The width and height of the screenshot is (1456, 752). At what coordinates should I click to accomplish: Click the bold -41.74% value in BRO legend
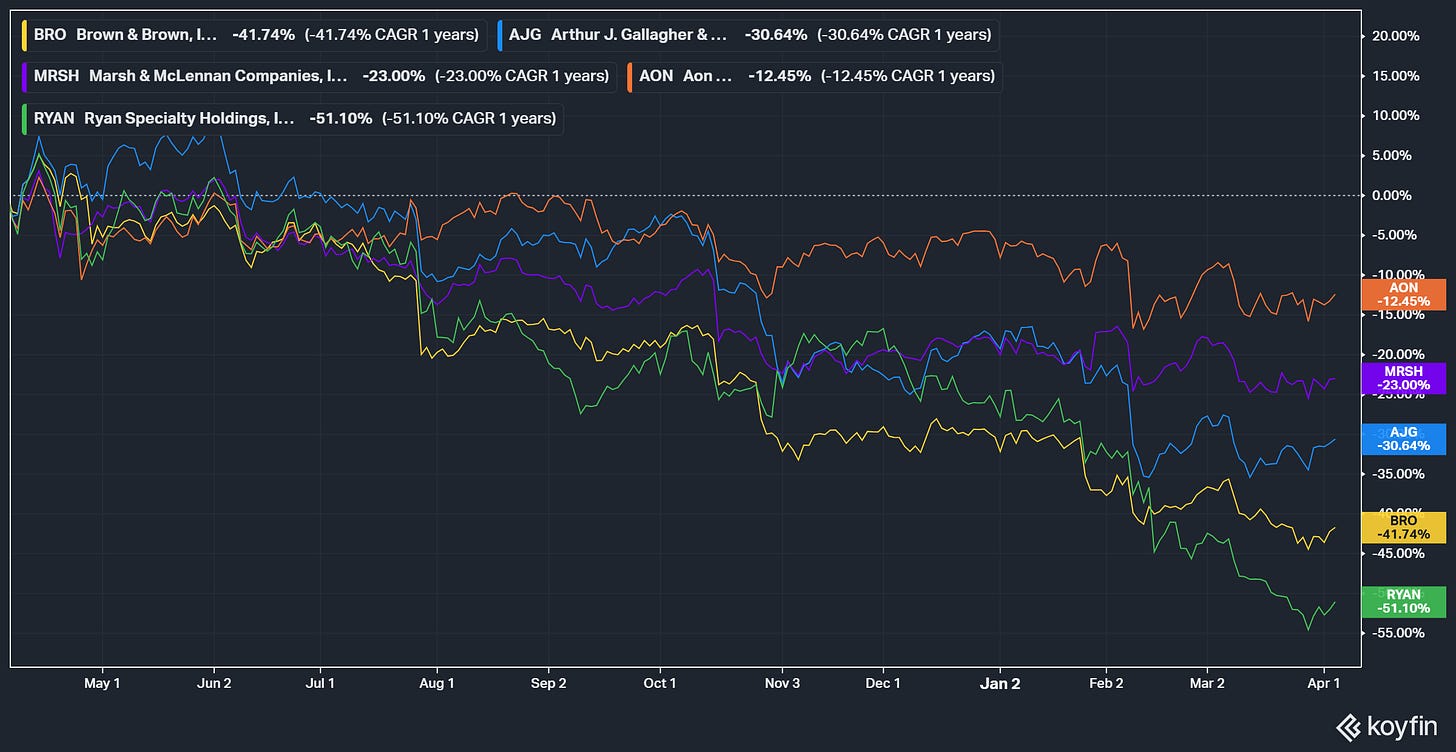coord(263,34)
